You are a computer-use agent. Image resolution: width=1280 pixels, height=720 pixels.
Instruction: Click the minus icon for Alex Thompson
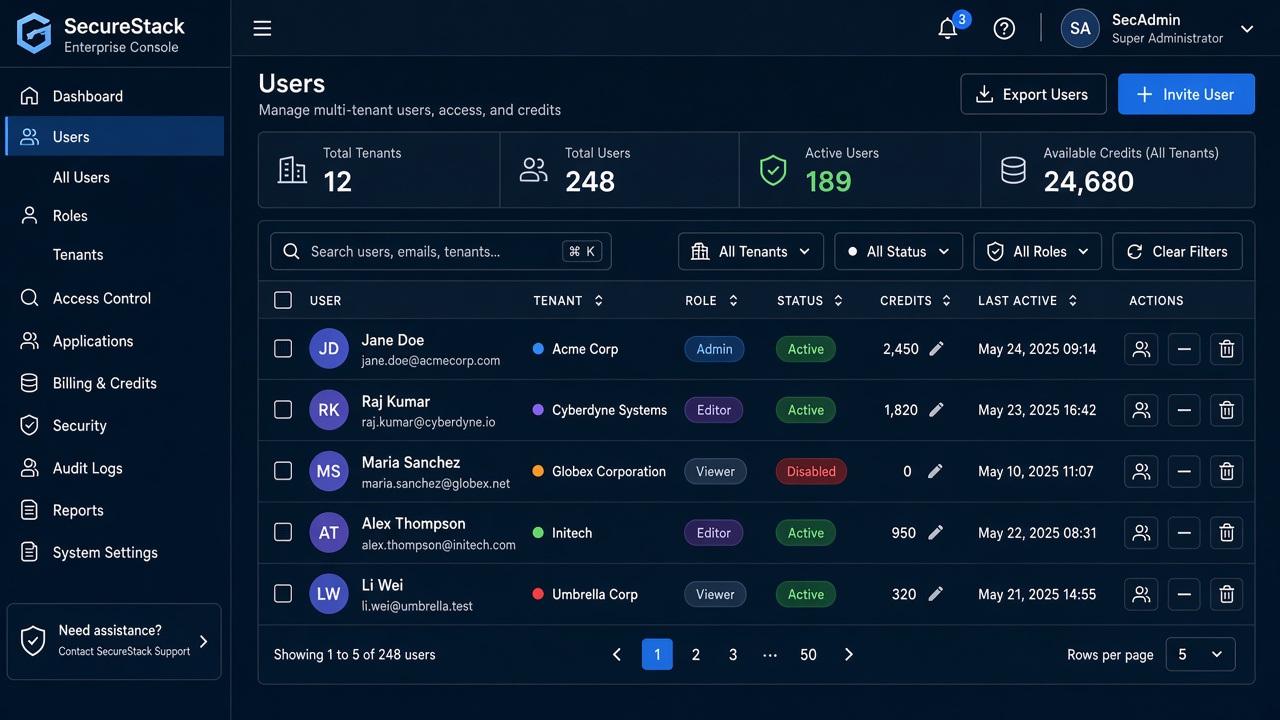(1184, 533)
